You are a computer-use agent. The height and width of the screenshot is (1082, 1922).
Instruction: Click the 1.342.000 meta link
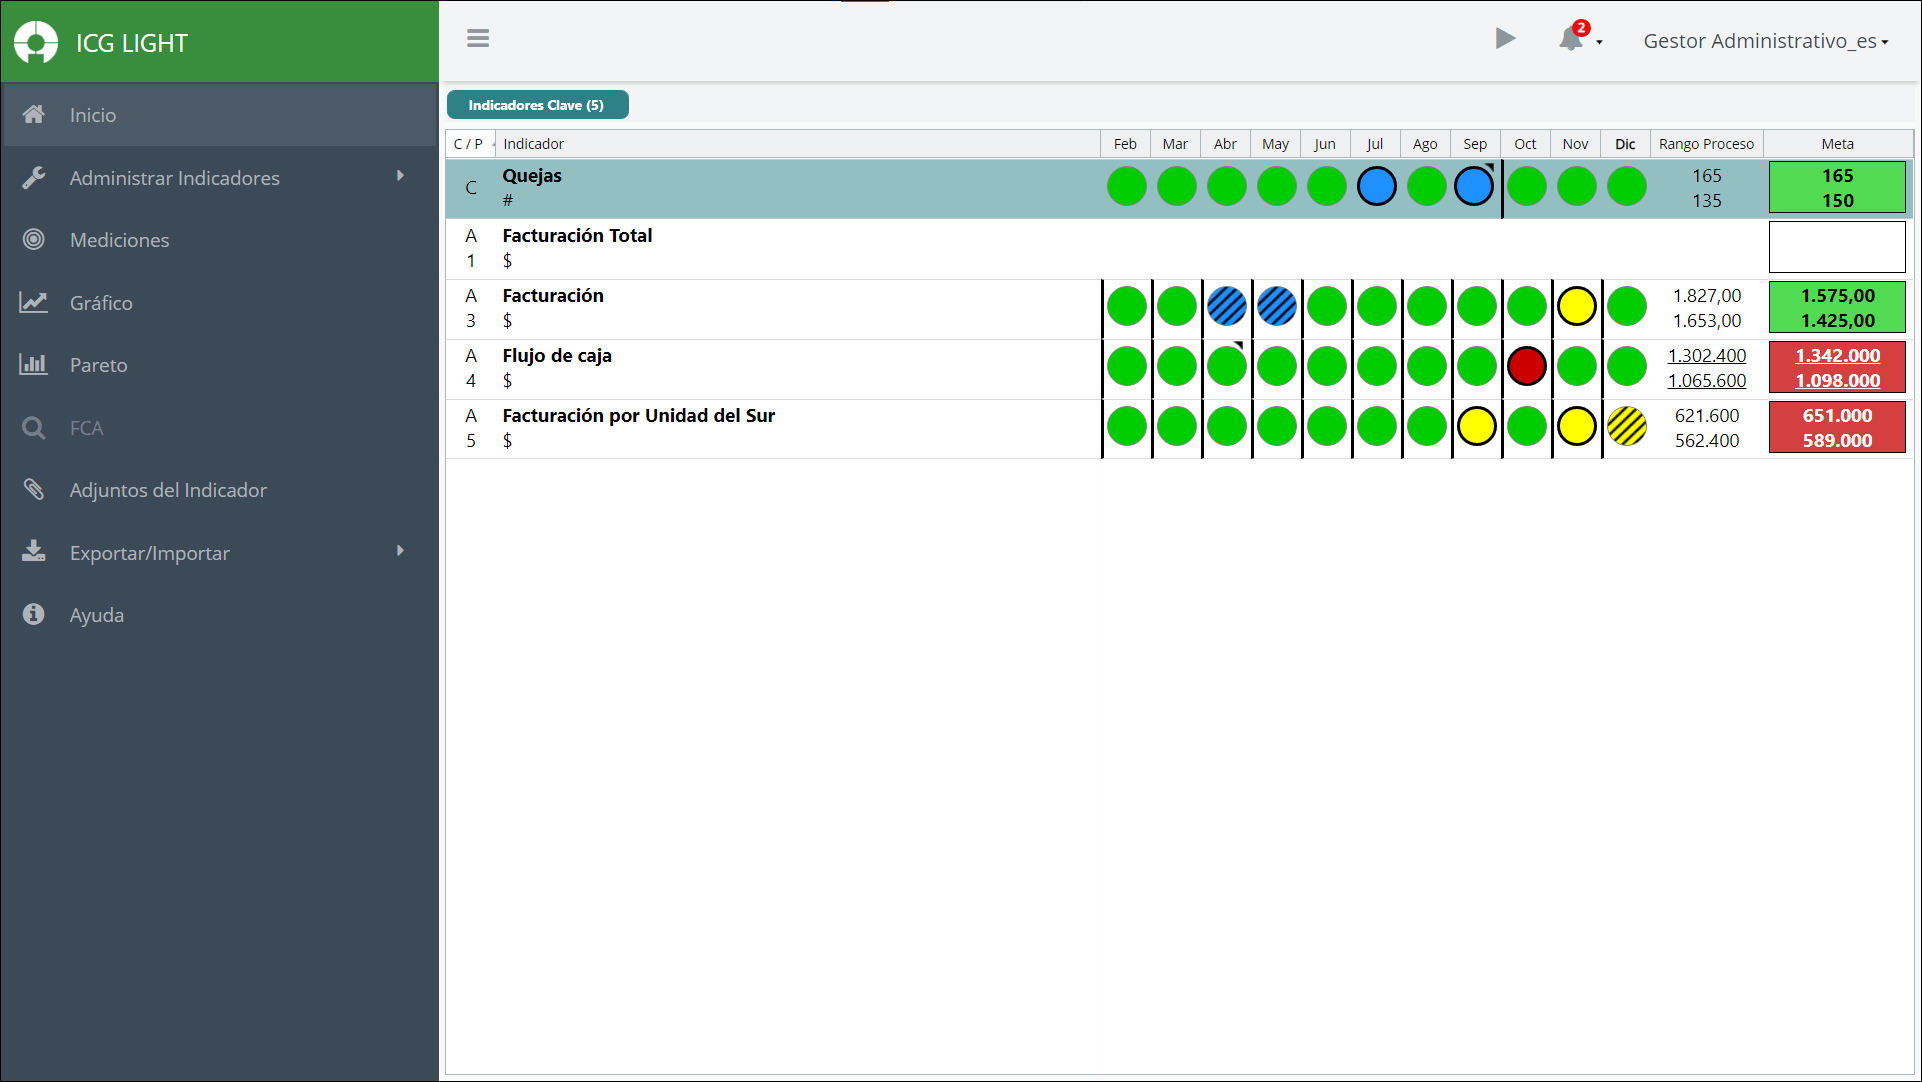(1837, 356)
